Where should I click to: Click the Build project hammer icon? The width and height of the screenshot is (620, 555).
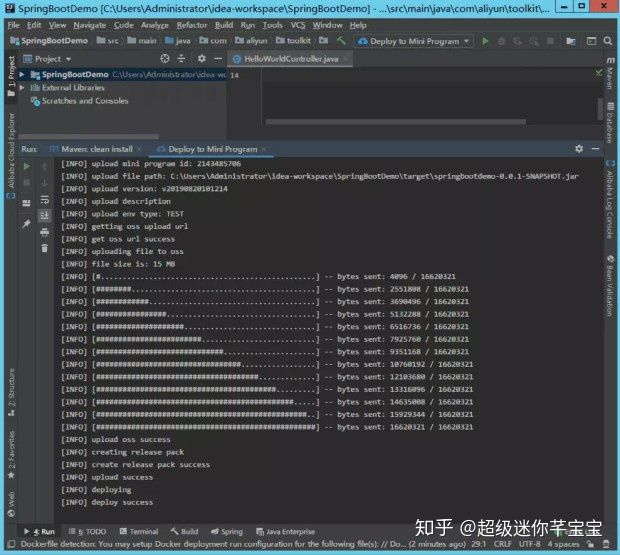coord(341,41)
